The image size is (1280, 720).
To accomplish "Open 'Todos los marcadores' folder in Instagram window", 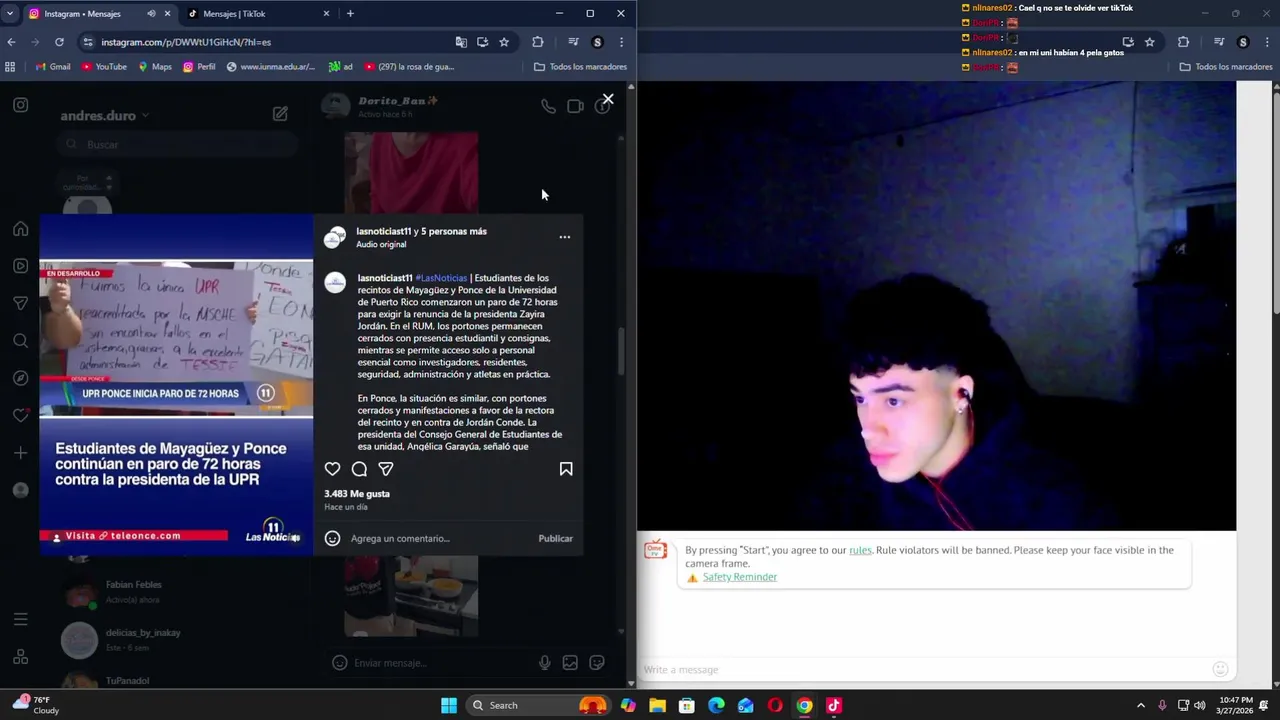I will pos(580,67).
